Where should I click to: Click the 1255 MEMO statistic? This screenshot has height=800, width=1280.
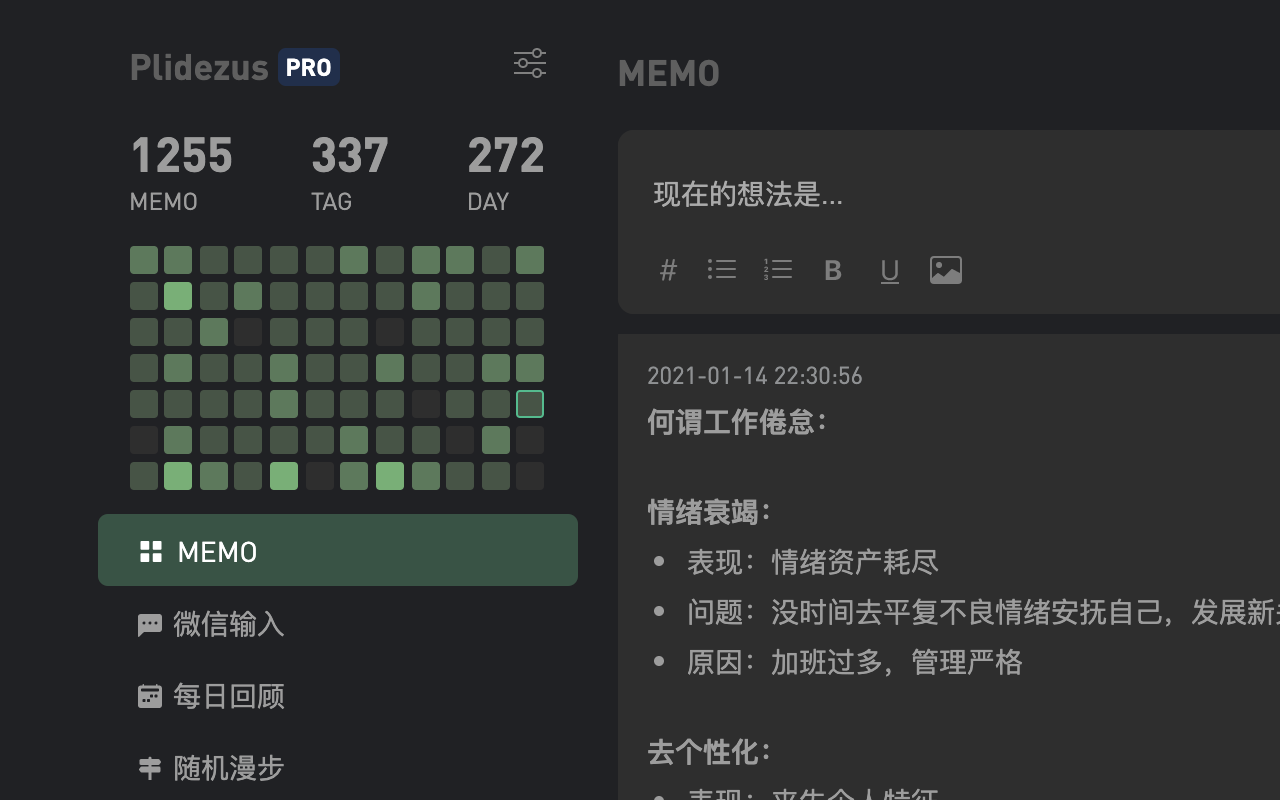click(x=181, y=170)
